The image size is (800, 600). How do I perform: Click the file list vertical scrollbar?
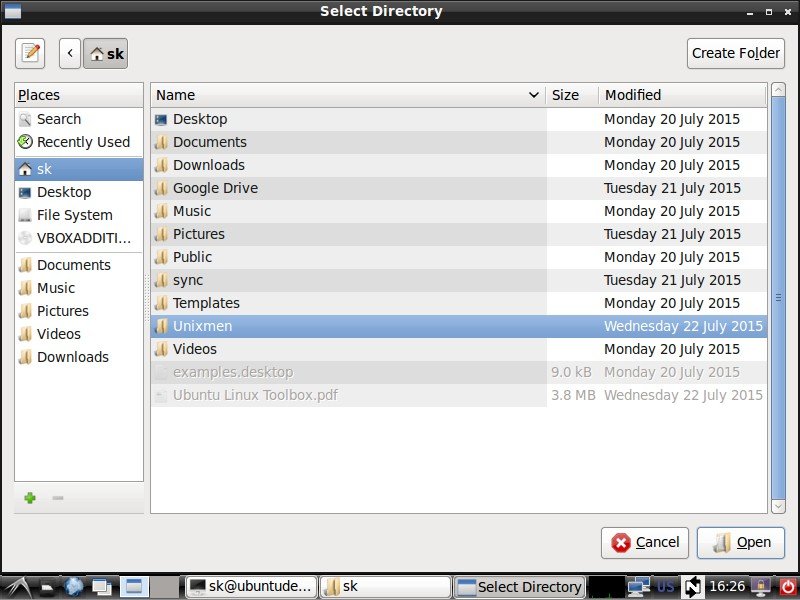(x=778, y=297)
